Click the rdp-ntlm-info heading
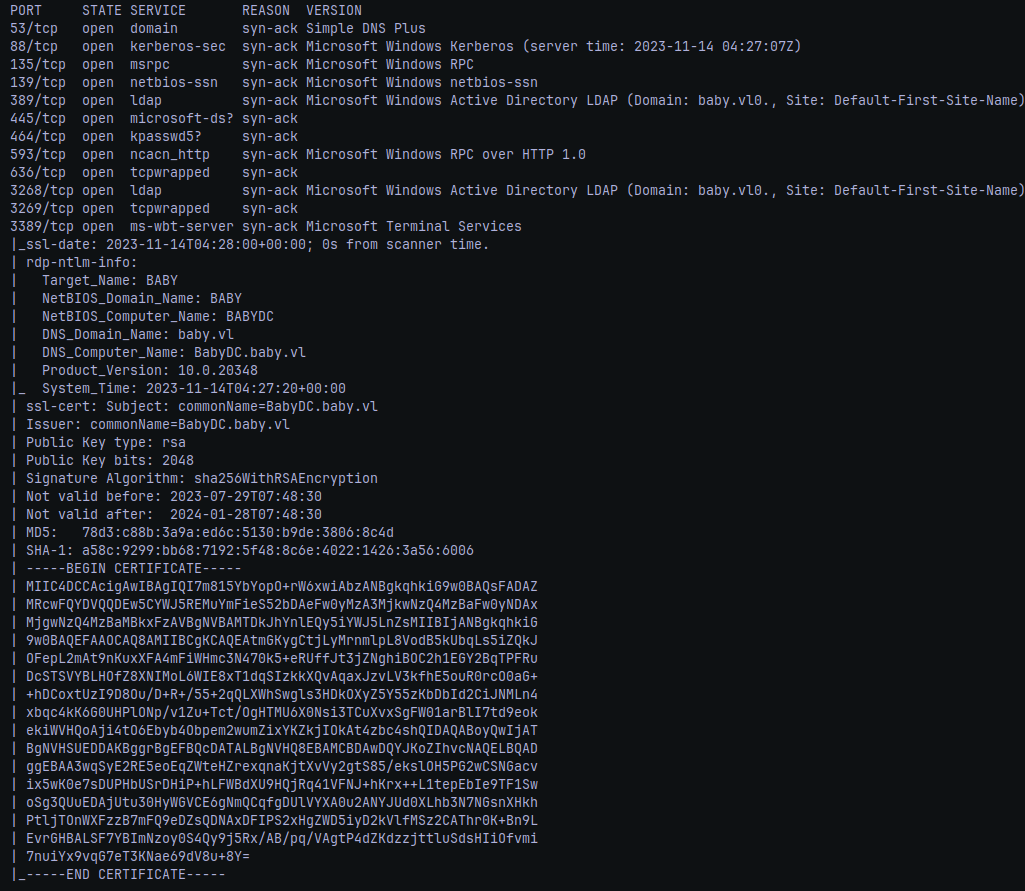This screenshot has width=1025, height=891. point(82,262)
